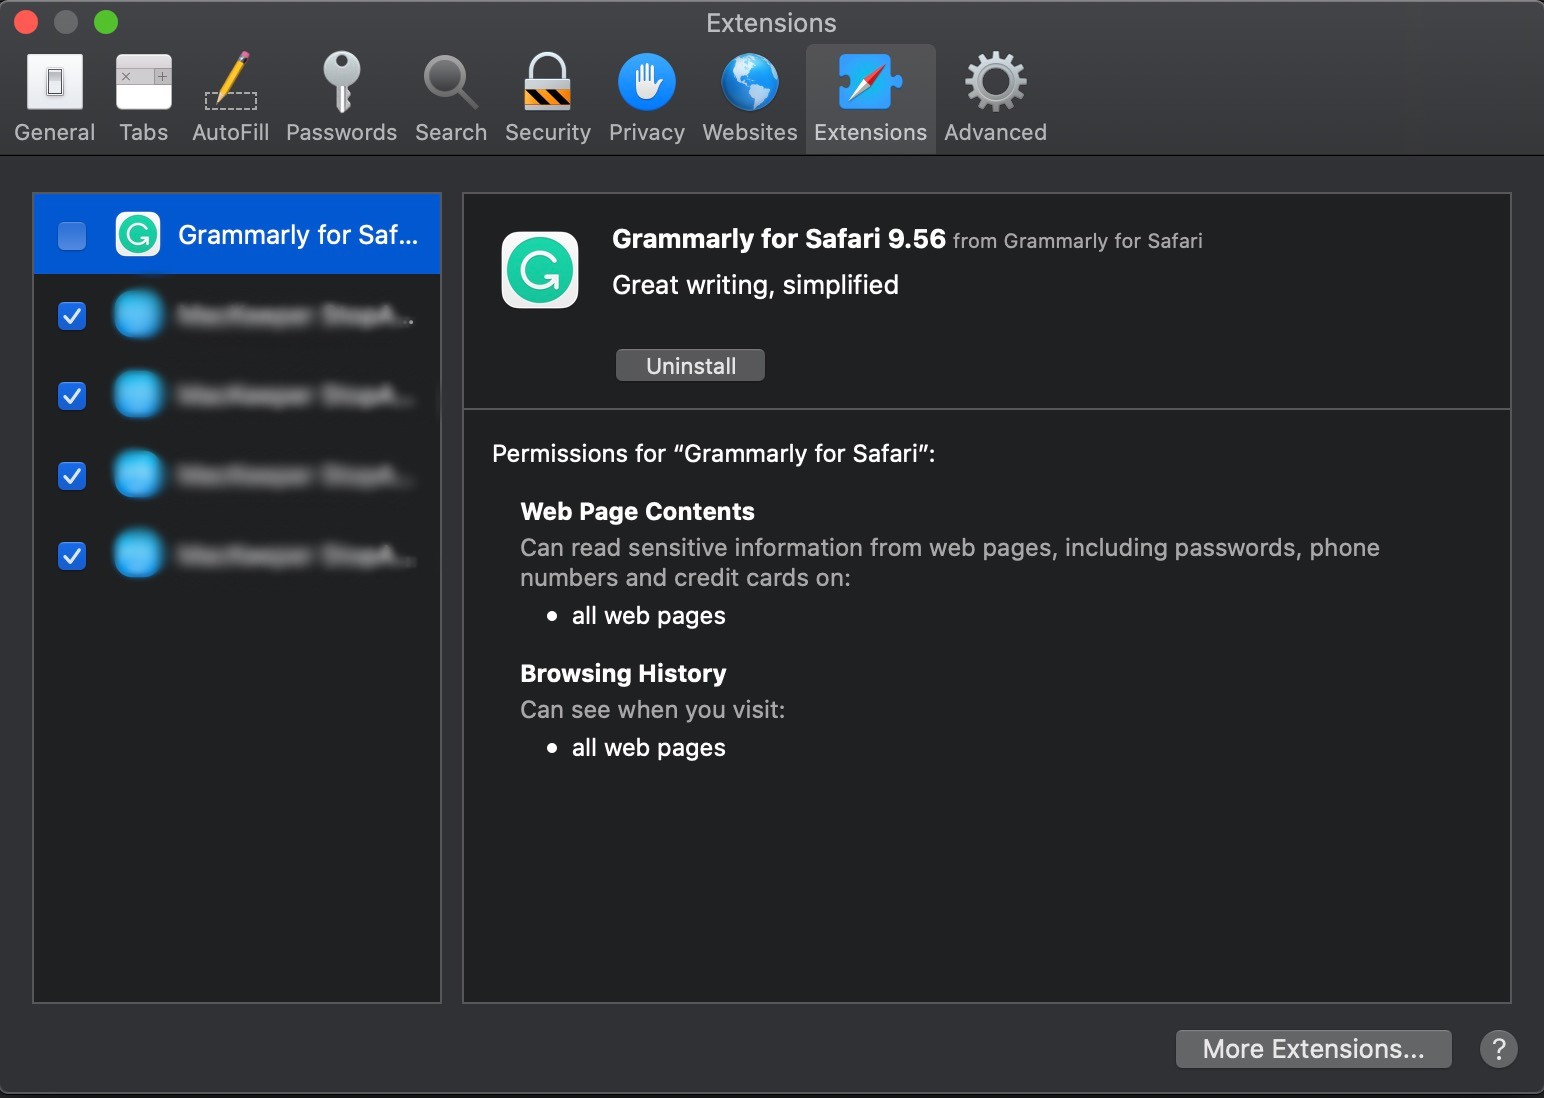Open AutoFill settings with the pencil icon
The image size is (1544, 1098).
tap(230, 98)
